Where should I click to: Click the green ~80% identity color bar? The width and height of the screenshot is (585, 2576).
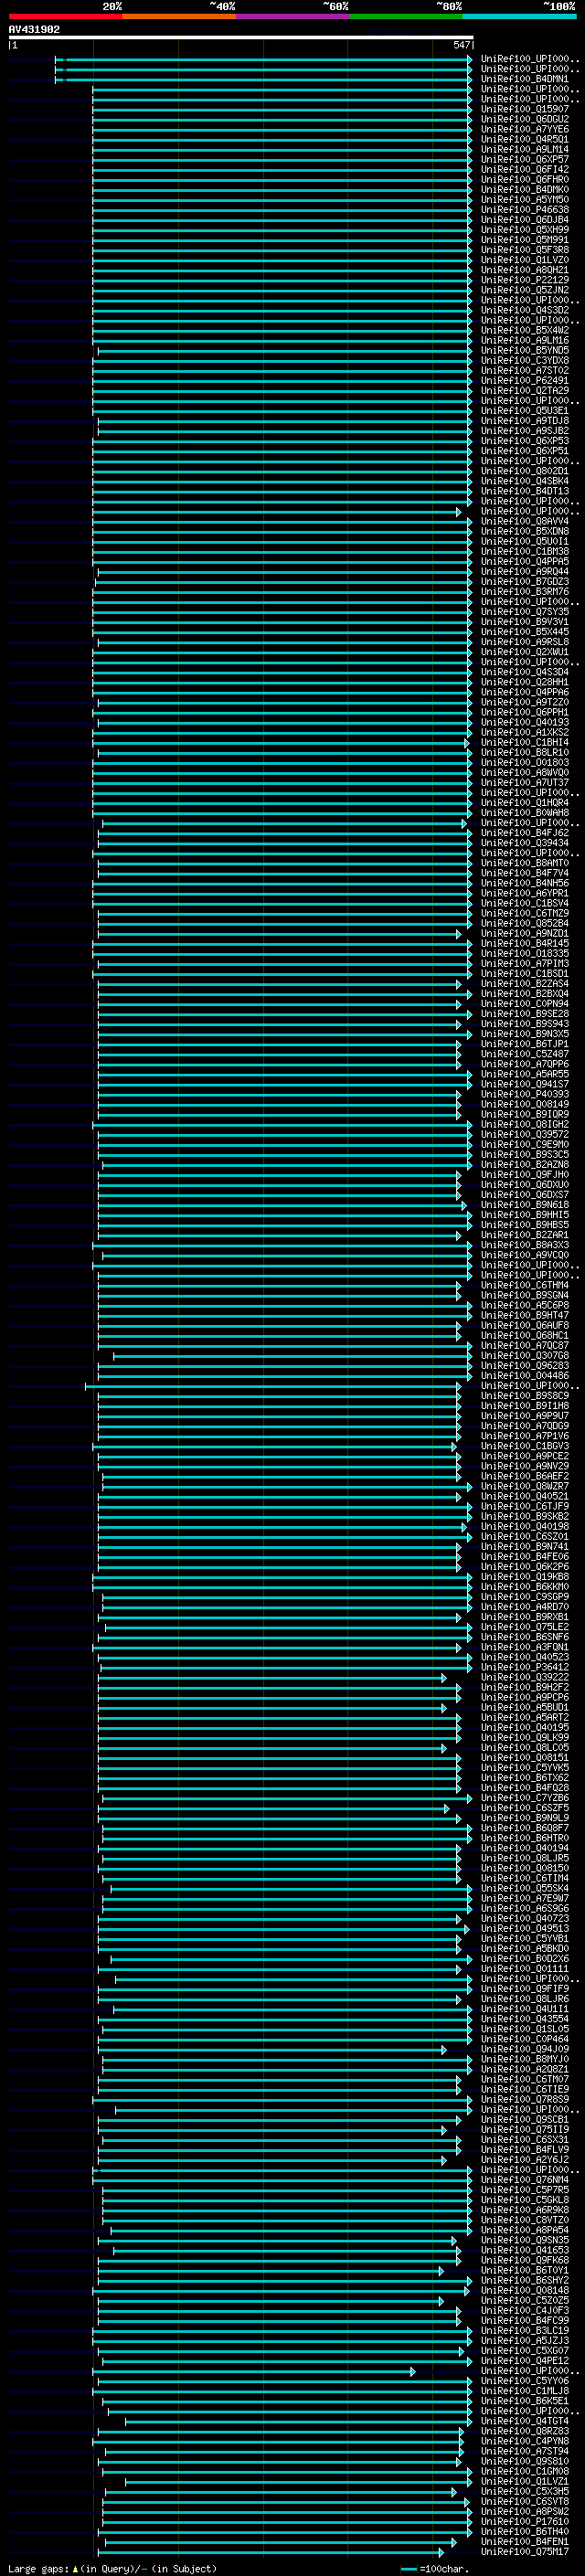click(x=406, y=16)
